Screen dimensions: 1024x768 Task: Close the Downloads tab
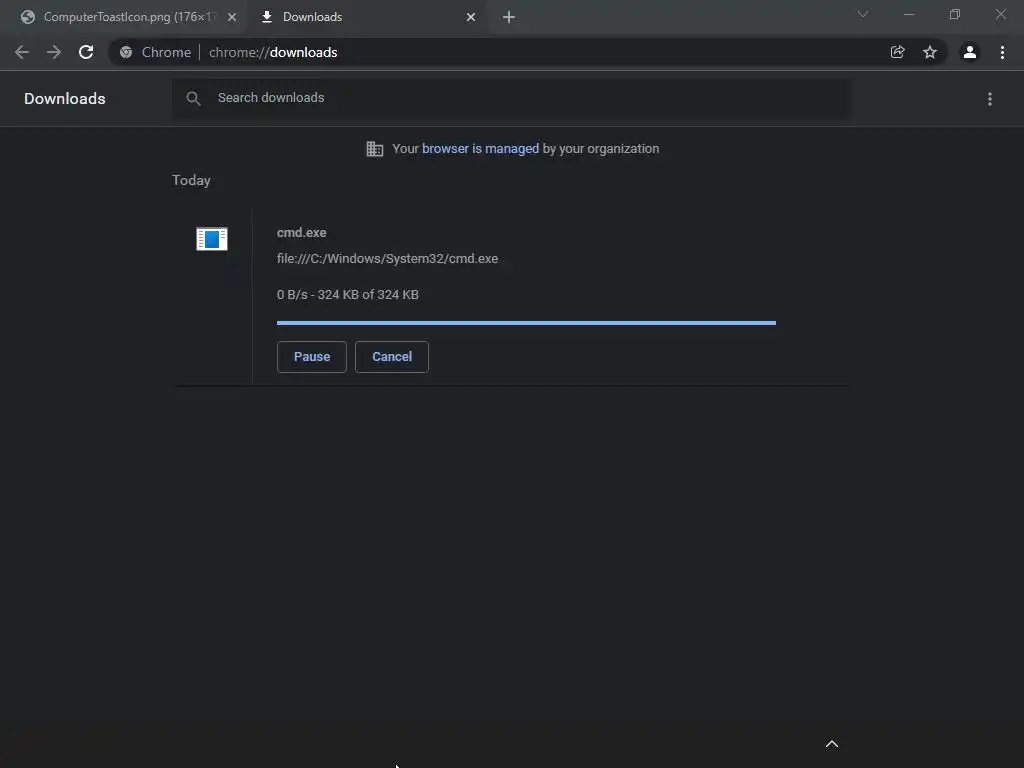click(x=471, y=17)
